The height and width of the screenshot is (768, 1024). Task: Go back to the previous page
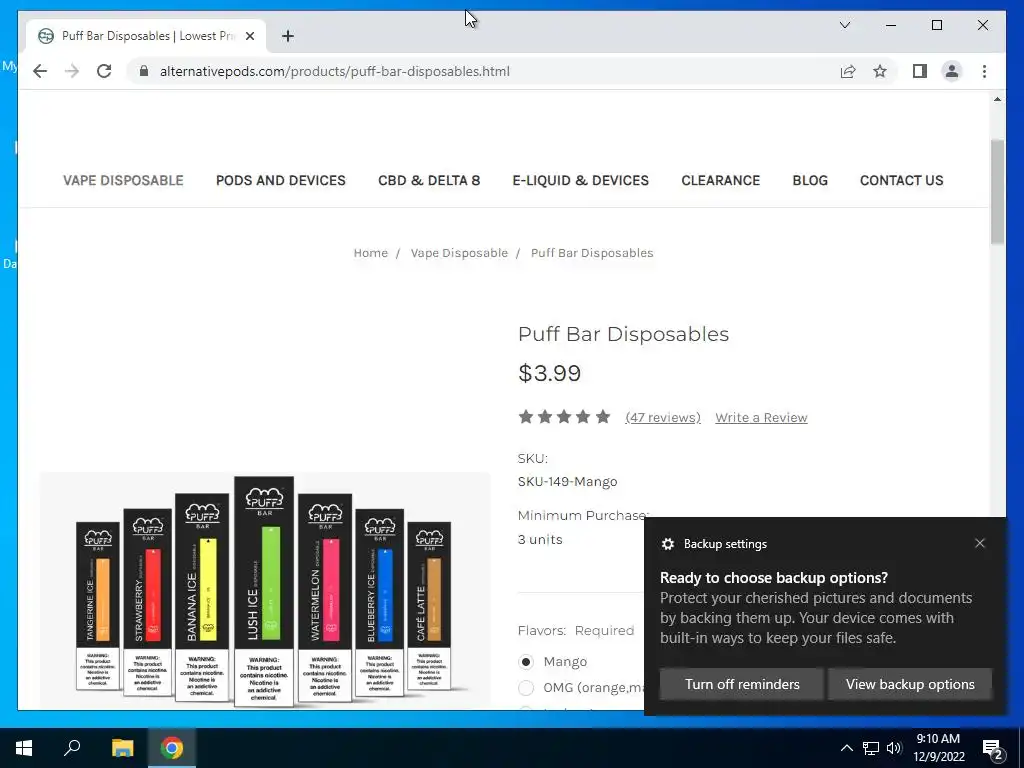point(40,71)
